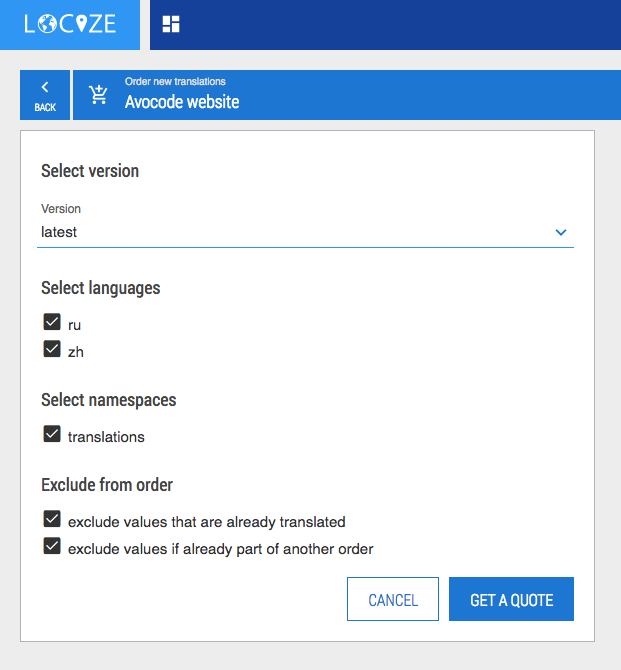Click the Select languages heading
The width and height of the screenshot is (621, 670).
click(x=100, y=288)
